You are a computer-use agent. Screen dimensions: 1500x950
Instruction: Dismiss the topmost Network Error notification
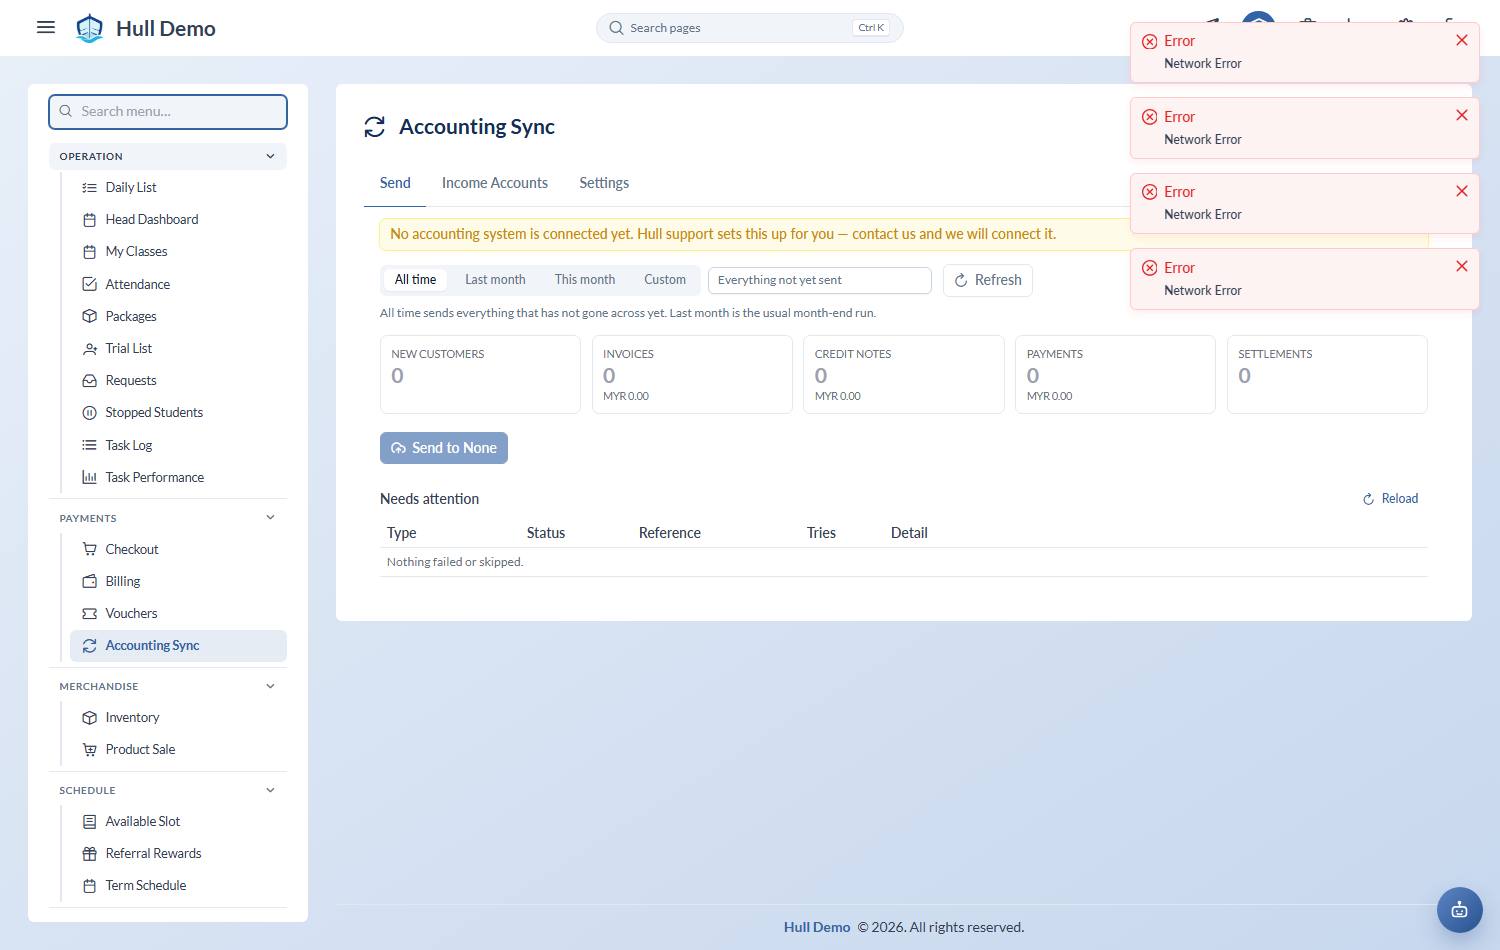1462,40
